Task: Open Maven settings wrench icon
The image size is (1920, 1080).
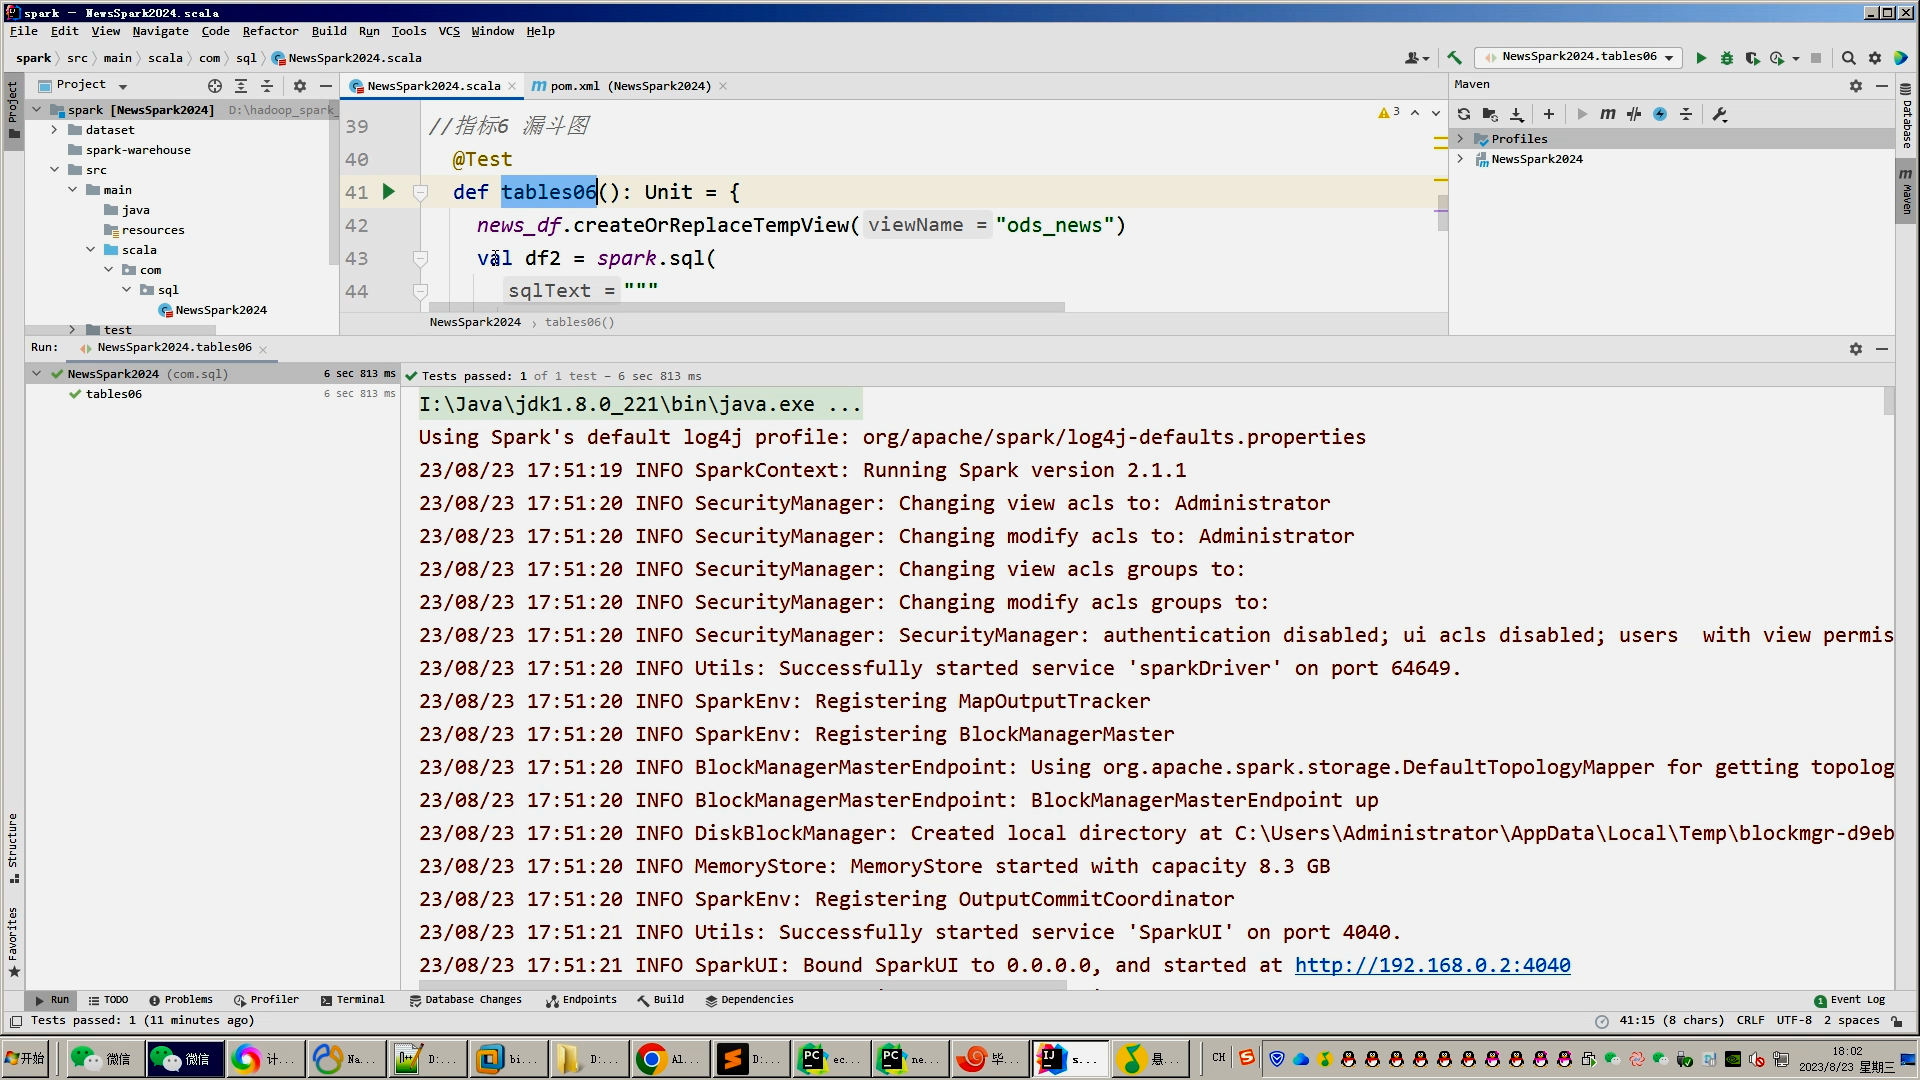Action: click(x=1720, y=114)
